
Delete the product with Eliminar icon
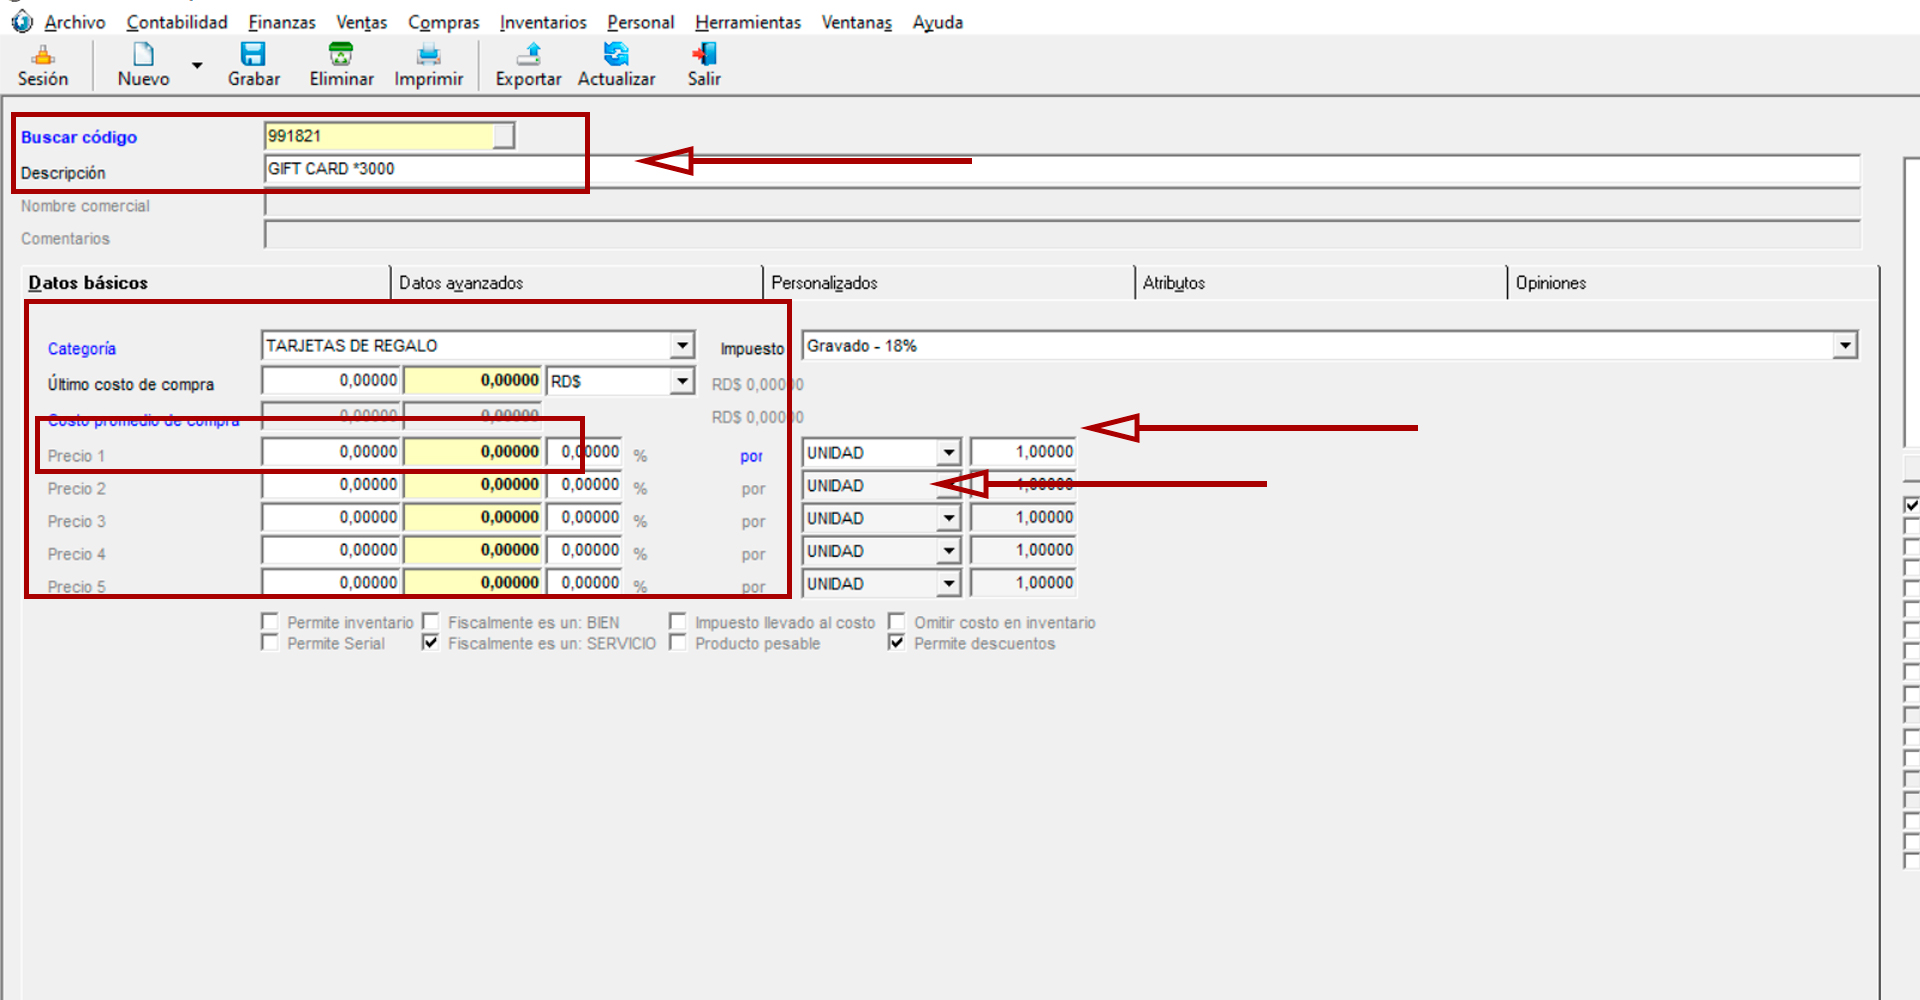[x=341, y=55]
